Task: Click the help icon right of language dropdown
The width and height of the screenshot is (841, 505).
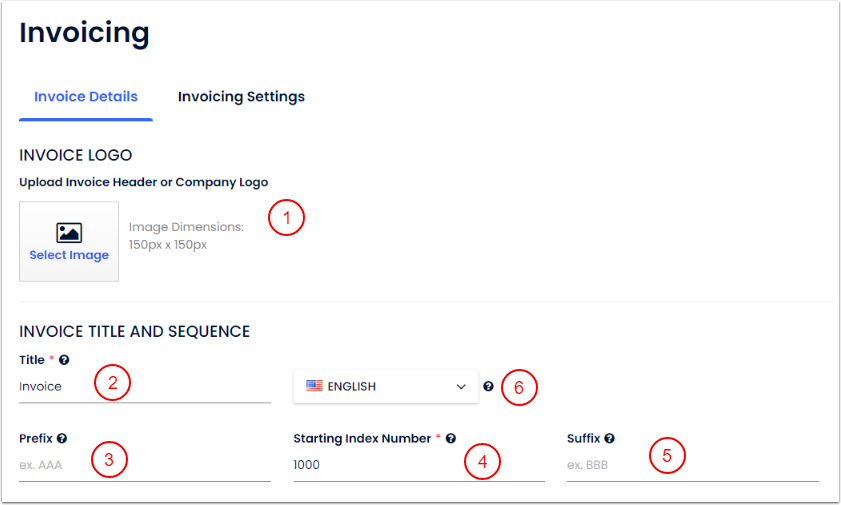Action: [488, 386]
